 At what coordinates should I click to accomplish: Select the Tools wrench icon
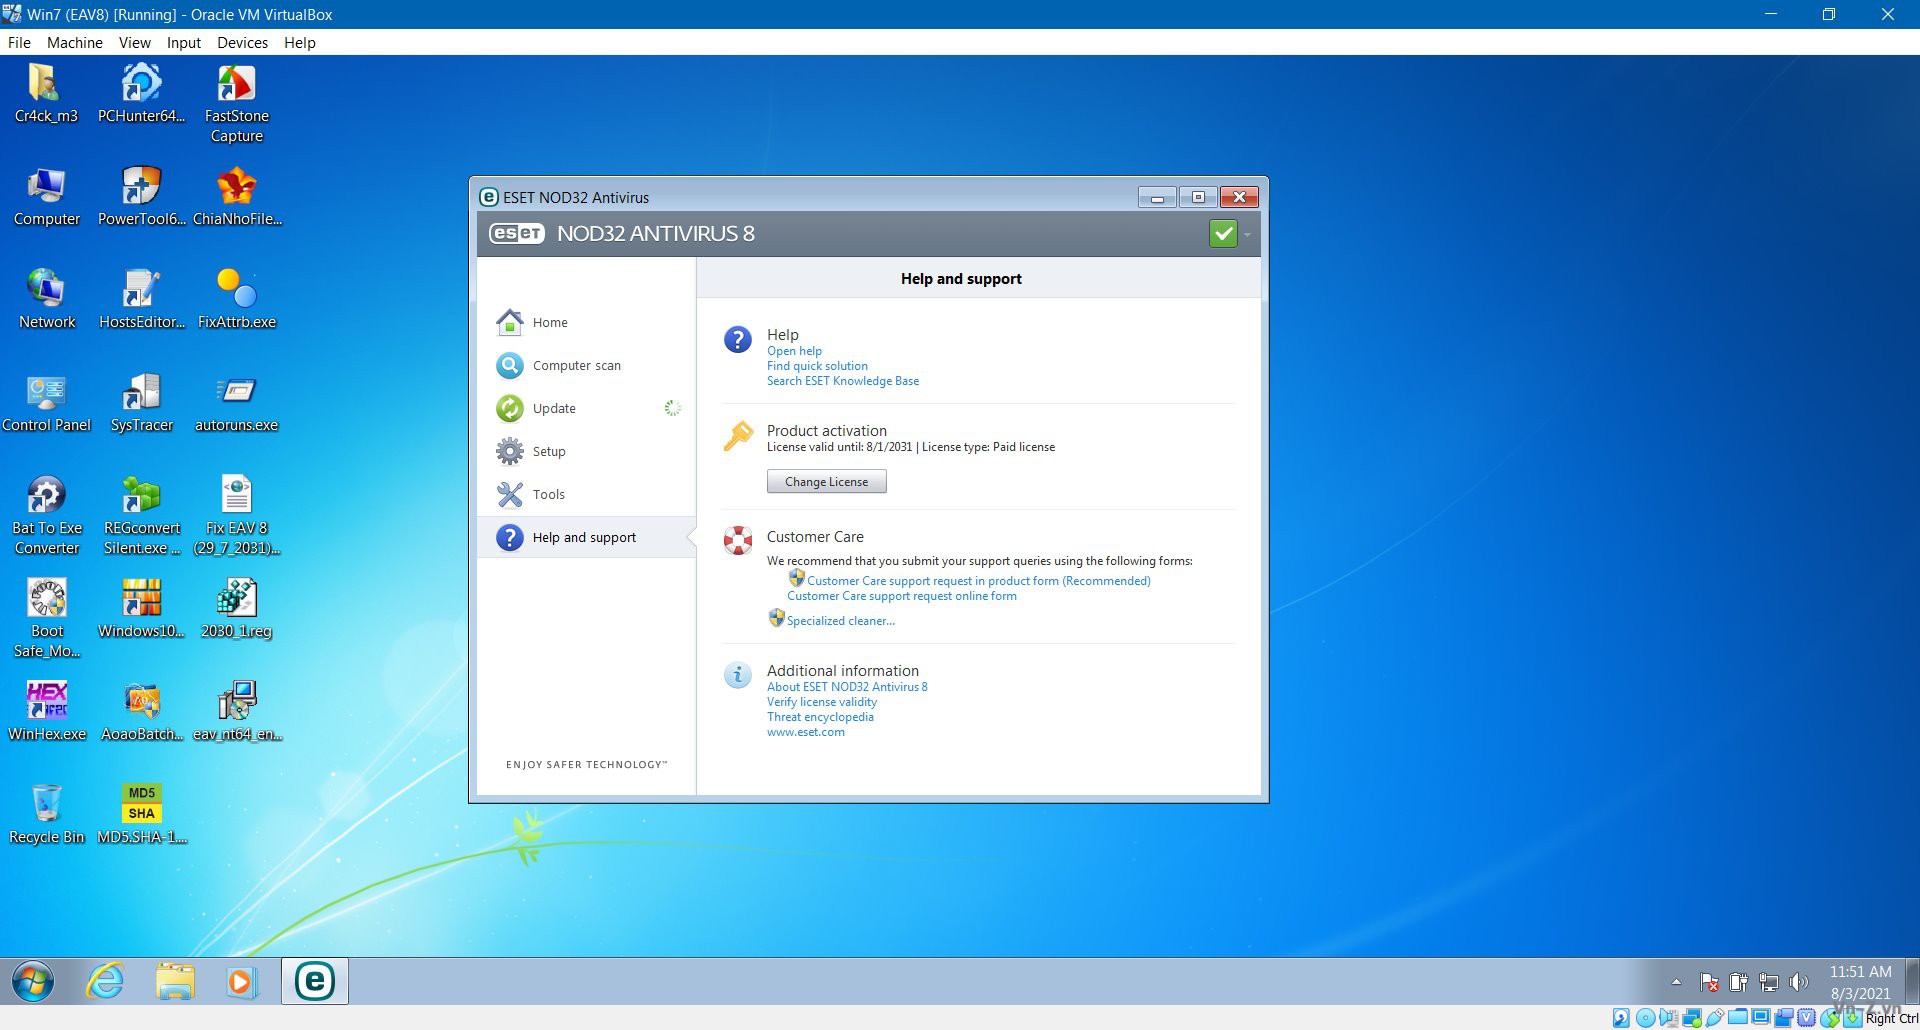[x=510, y=494]
